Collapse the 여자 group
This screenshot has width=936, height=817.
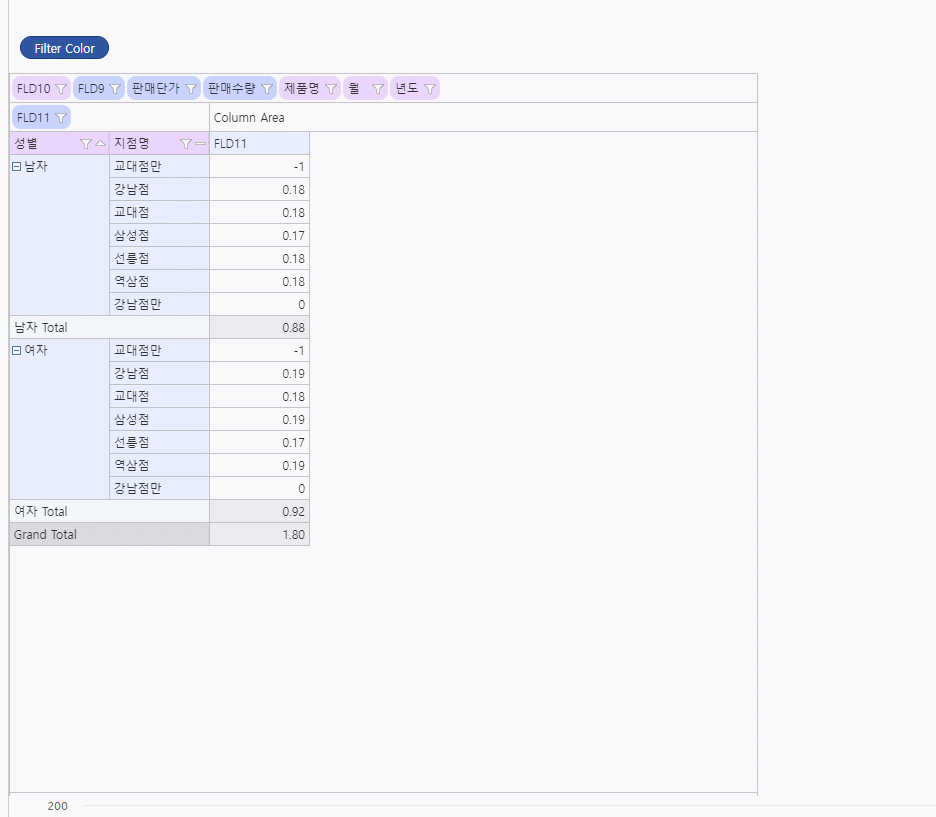(17, 351)
